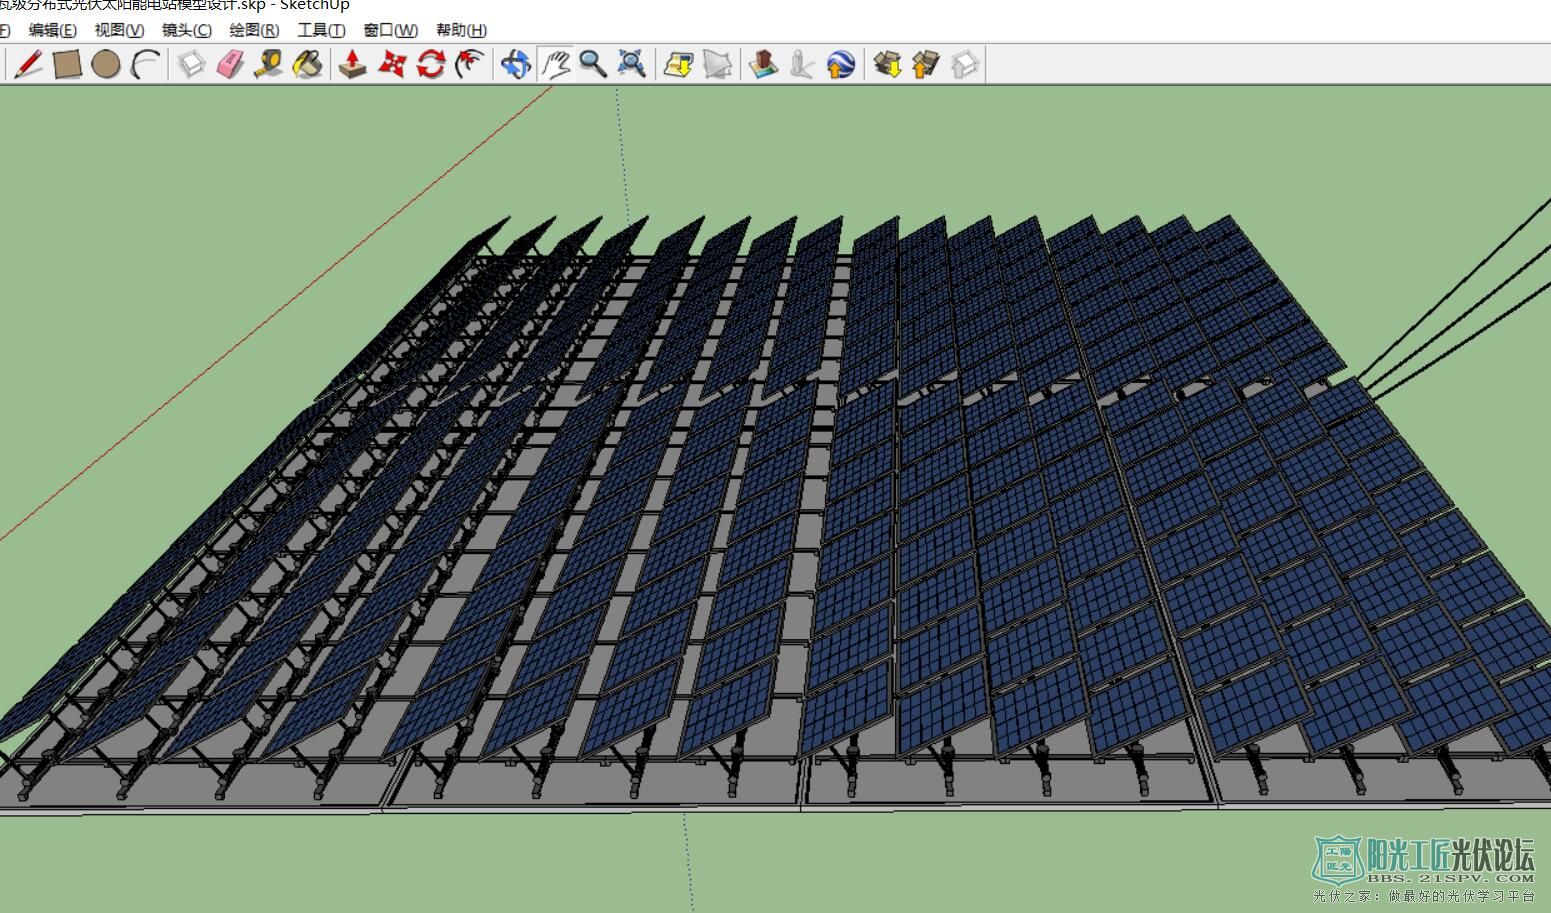Click the Add New Building icon
This screenshot has height=913, width=1551.
pyautogui.click(x=764, y=65)
